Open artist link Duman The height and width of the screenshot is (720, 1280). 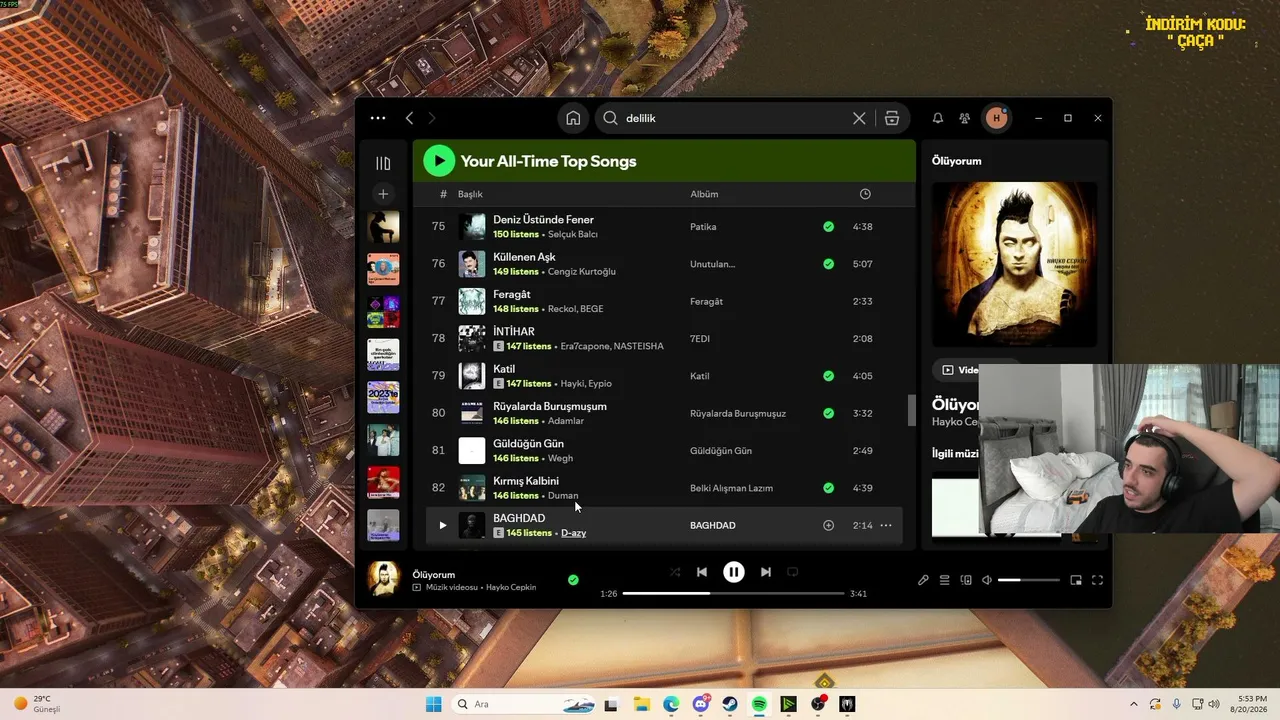[x=563, y=496]
